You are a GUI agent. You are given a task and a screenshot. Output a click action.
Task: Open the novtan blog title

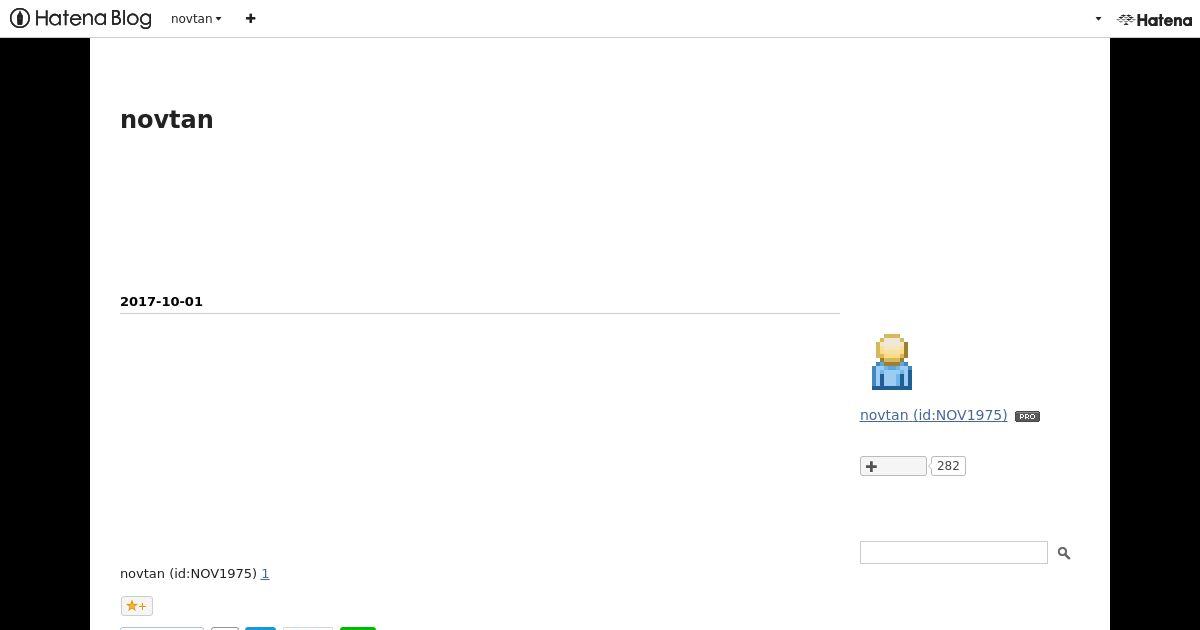point(167,119)
